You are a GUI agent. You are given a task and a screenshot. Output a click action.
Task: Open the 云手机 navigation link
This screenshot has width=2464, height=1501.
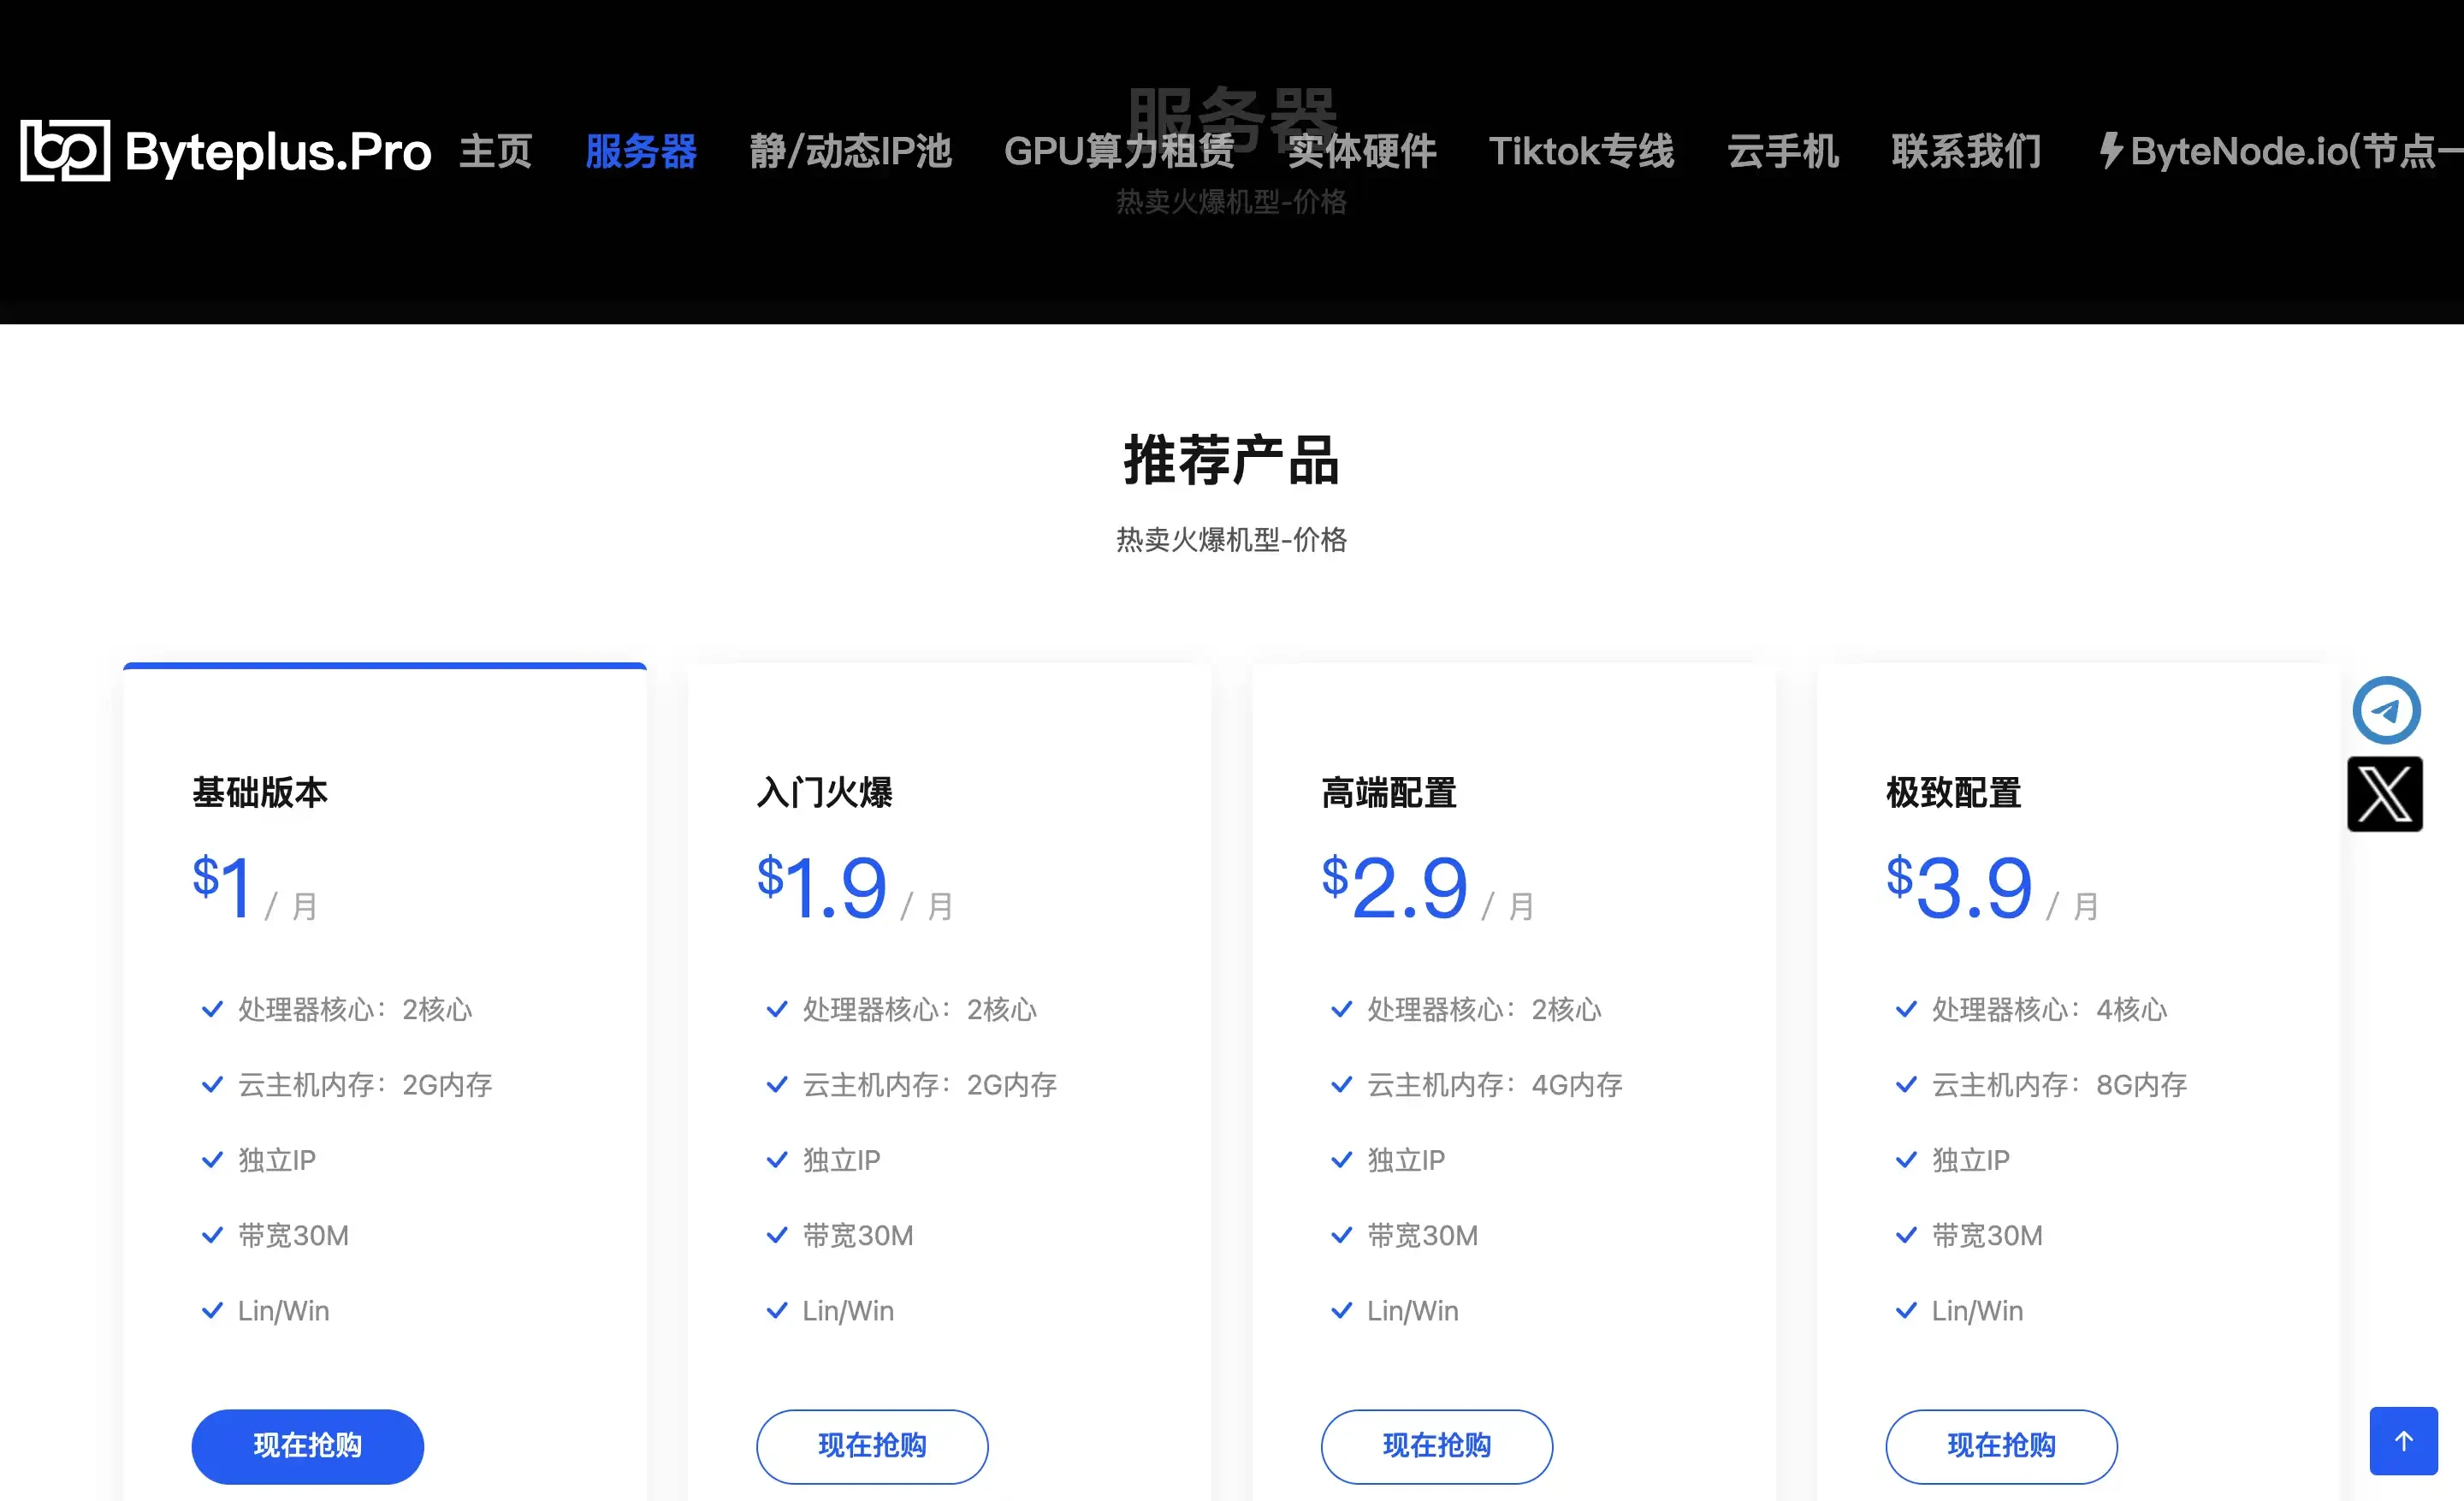tap(1783, 151)
